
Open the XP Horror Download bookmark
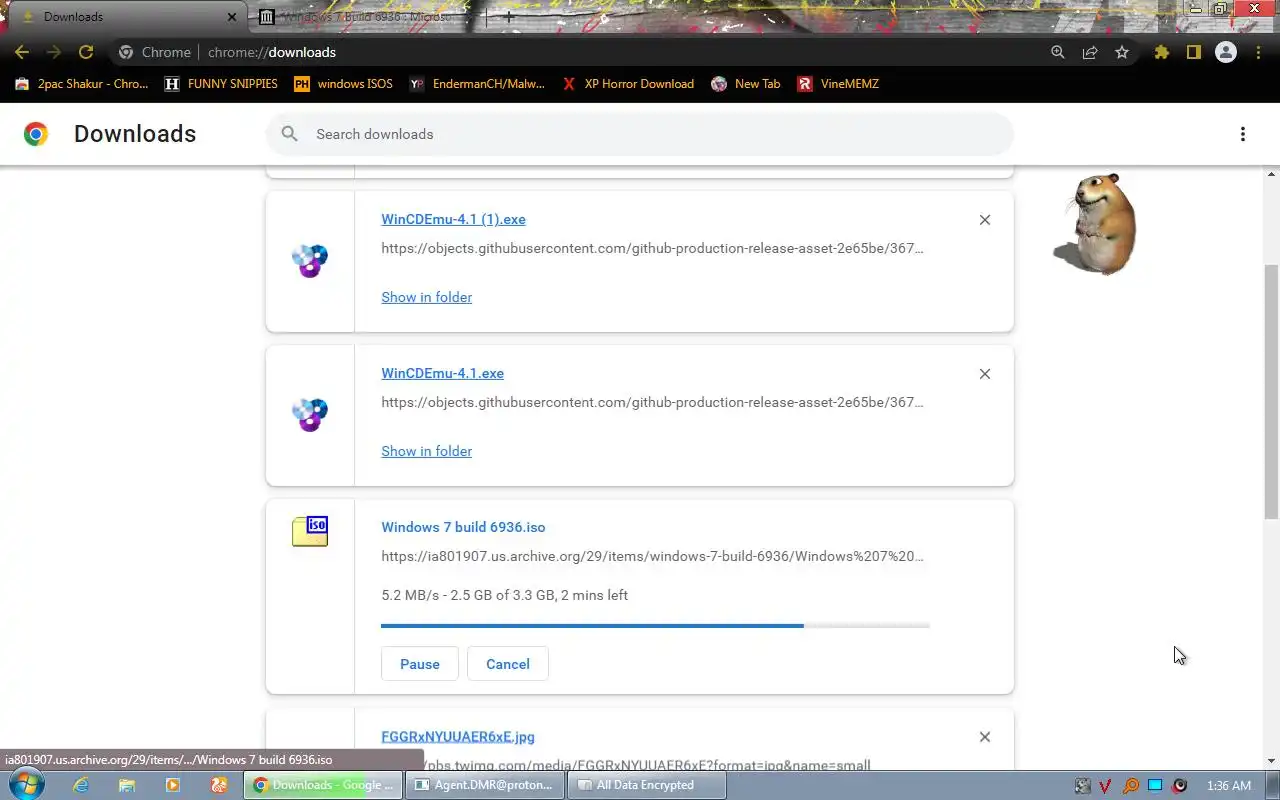(628, 84)
